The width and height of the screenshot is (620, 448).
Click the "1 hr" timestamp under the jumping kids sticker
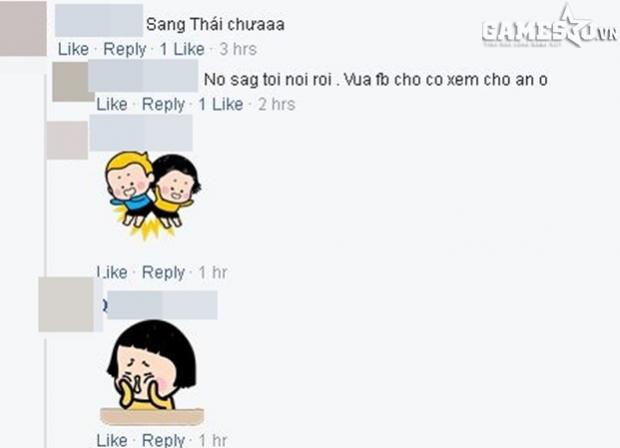pyautogui.click(x=213, y=272)
